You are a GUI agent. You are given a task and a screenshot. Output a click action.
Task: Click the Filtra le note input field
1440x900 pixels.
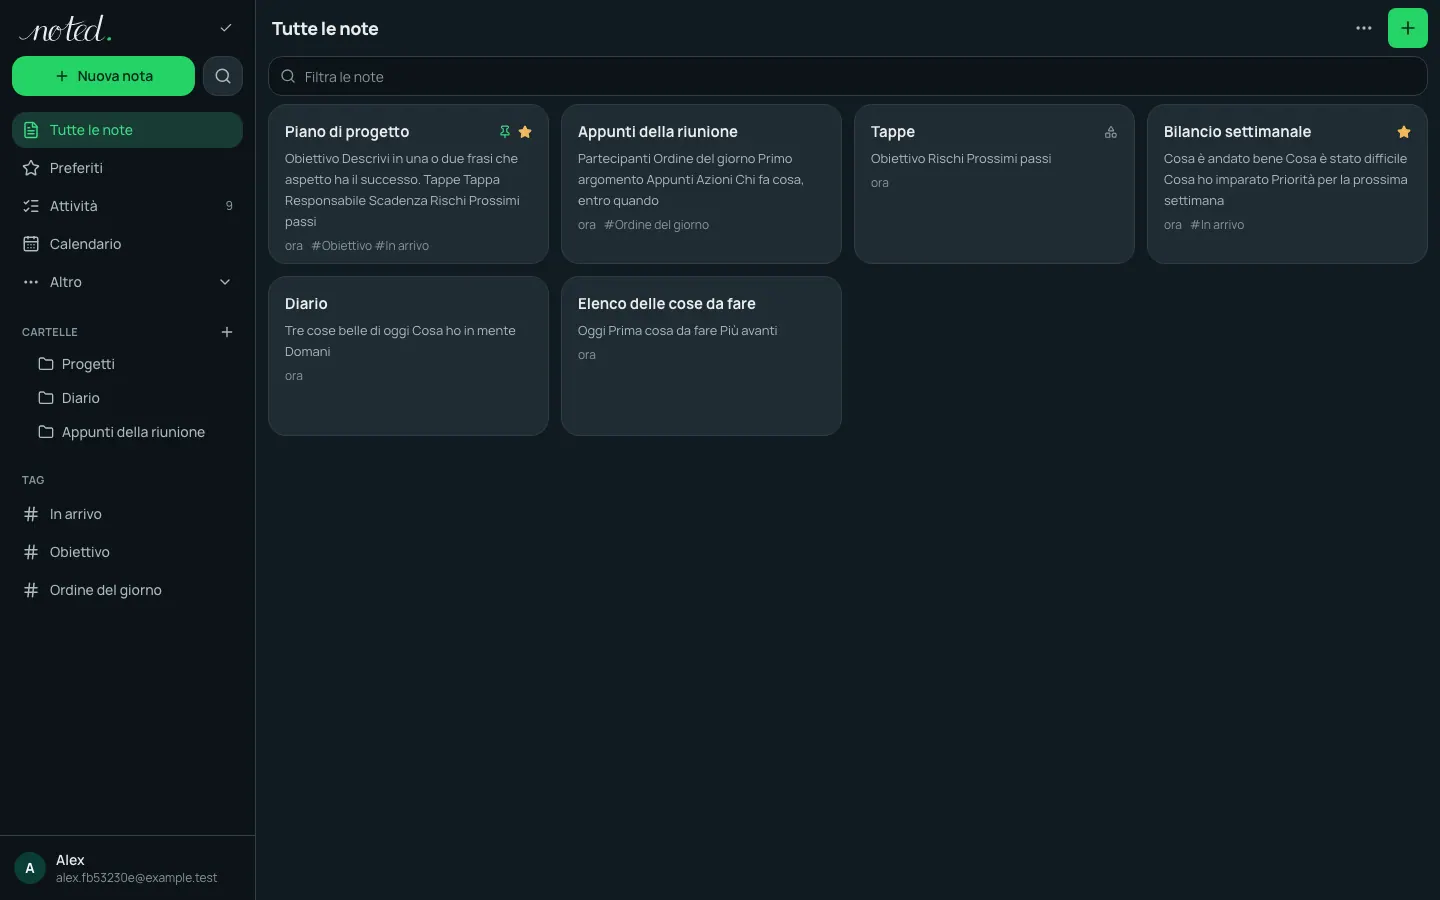847,76
